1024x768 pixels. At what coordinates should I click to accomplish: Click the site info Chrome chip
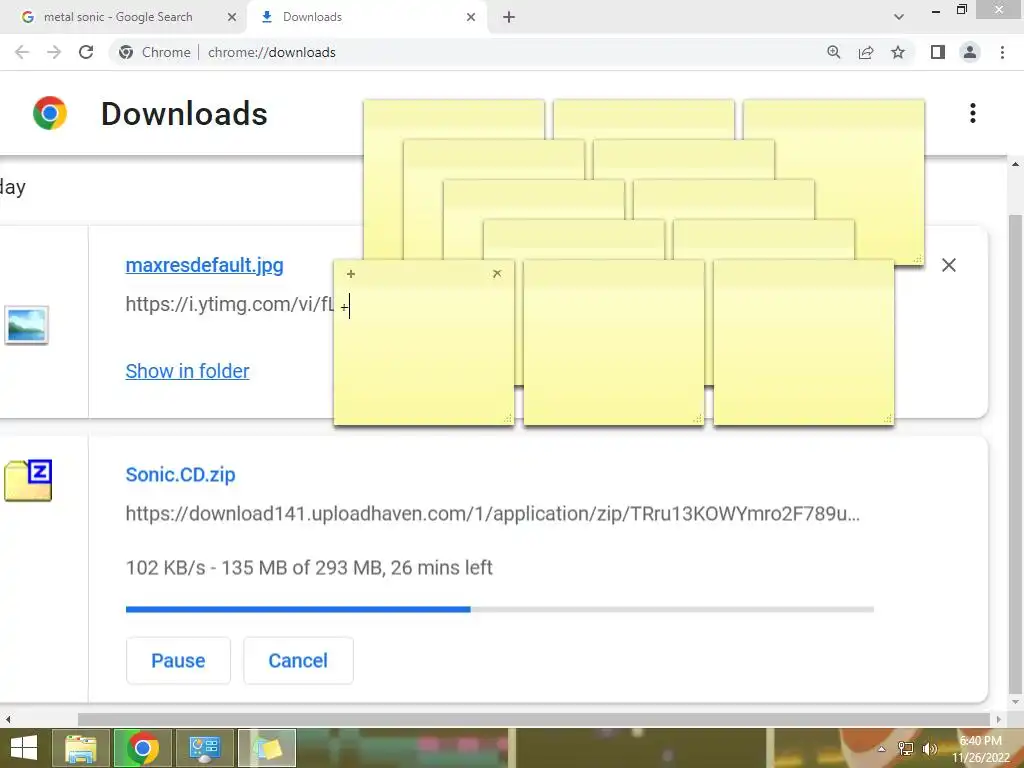click(154, 52)
